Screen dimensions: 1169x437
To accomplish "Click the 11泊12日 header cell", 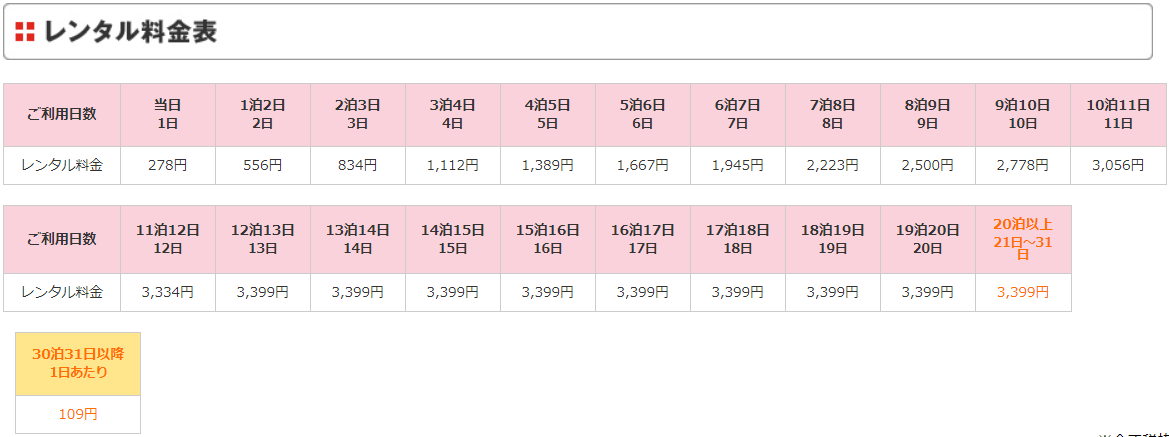I will point(168,239).
